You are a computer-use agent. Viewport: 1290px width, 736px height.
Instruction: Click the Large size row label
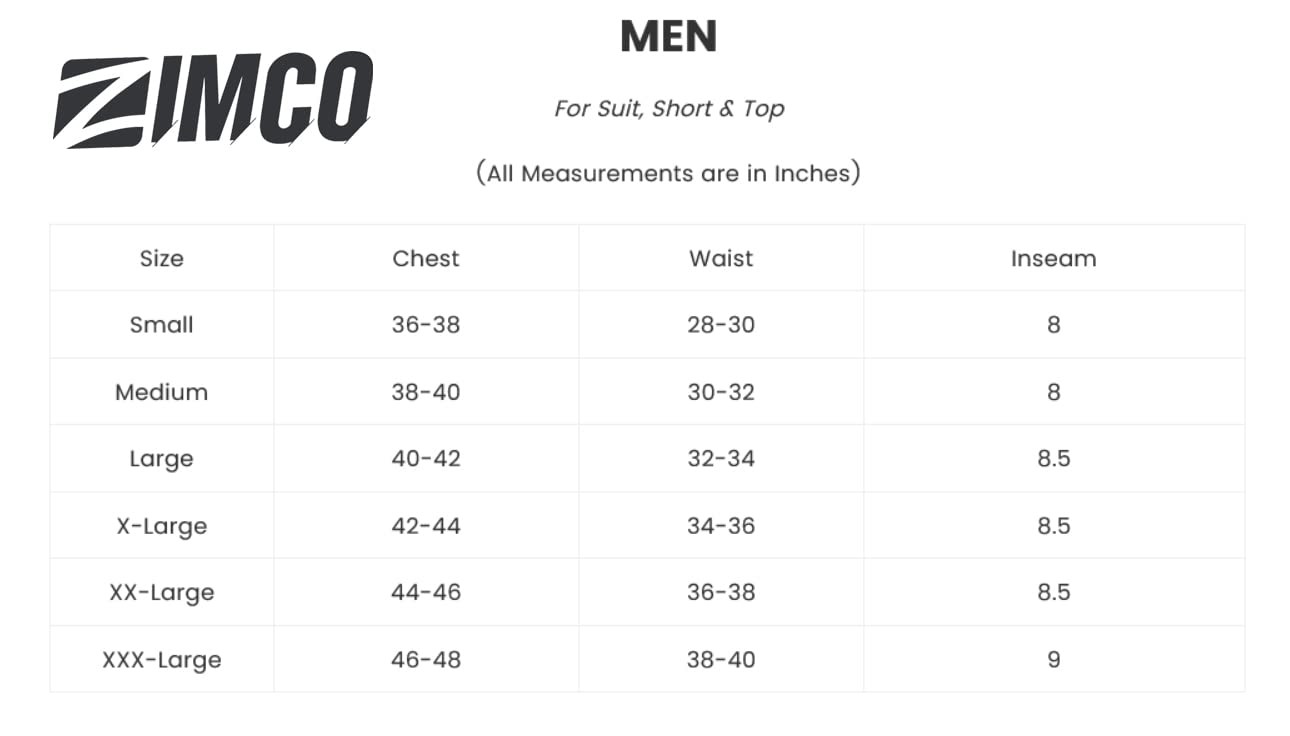point(162,459)
